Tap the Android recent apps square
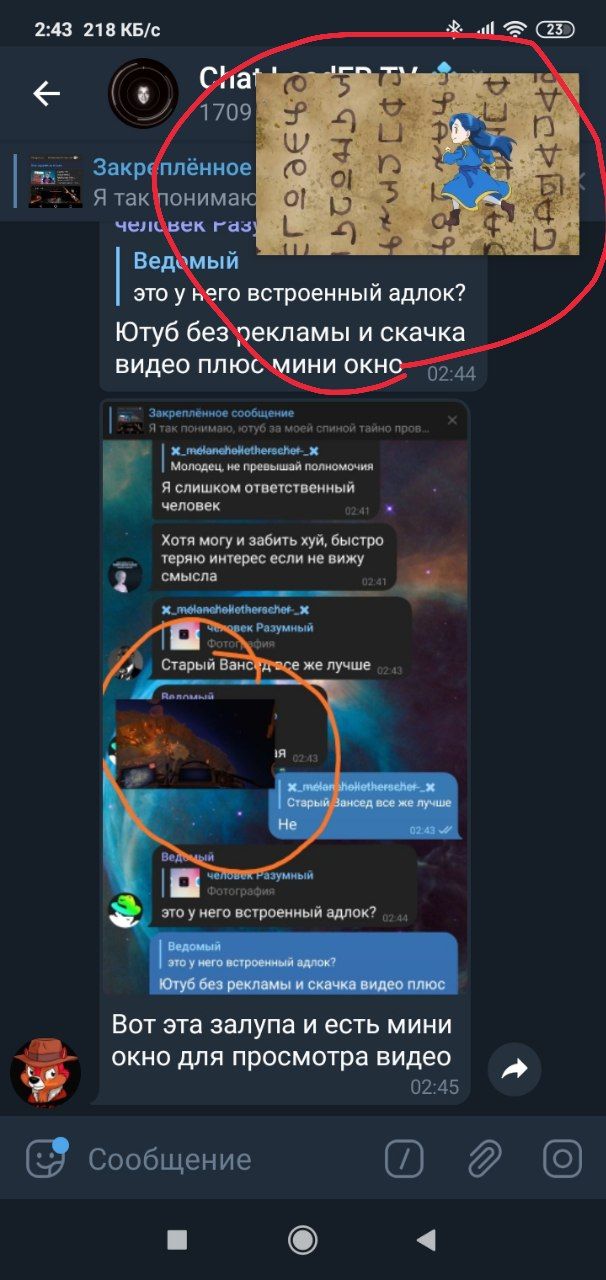The width and height of the screenshot is (606, 1280). [177, 1240]
